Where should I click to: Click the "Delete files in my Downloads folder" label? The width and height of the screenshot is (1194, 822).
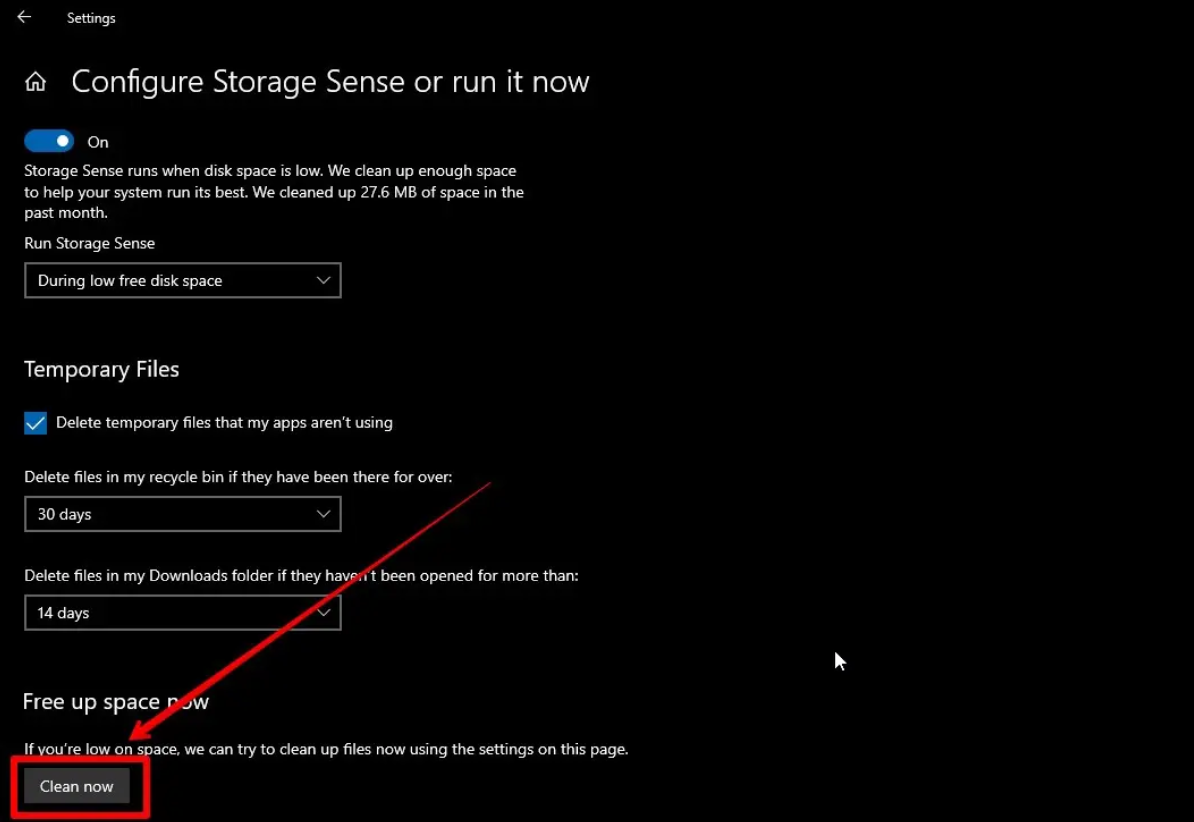point(301,576)
